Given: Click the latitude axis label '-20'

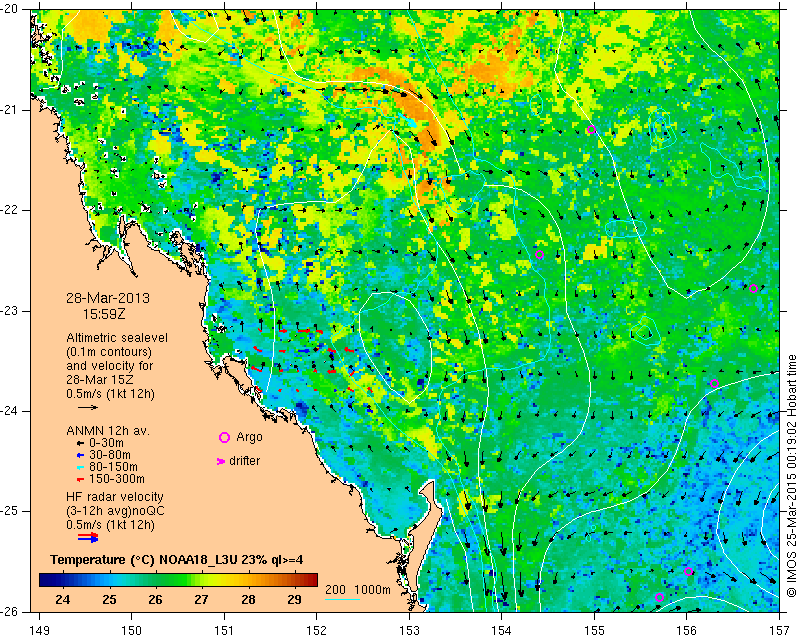Looking at the screenshot, I should 11,9.
